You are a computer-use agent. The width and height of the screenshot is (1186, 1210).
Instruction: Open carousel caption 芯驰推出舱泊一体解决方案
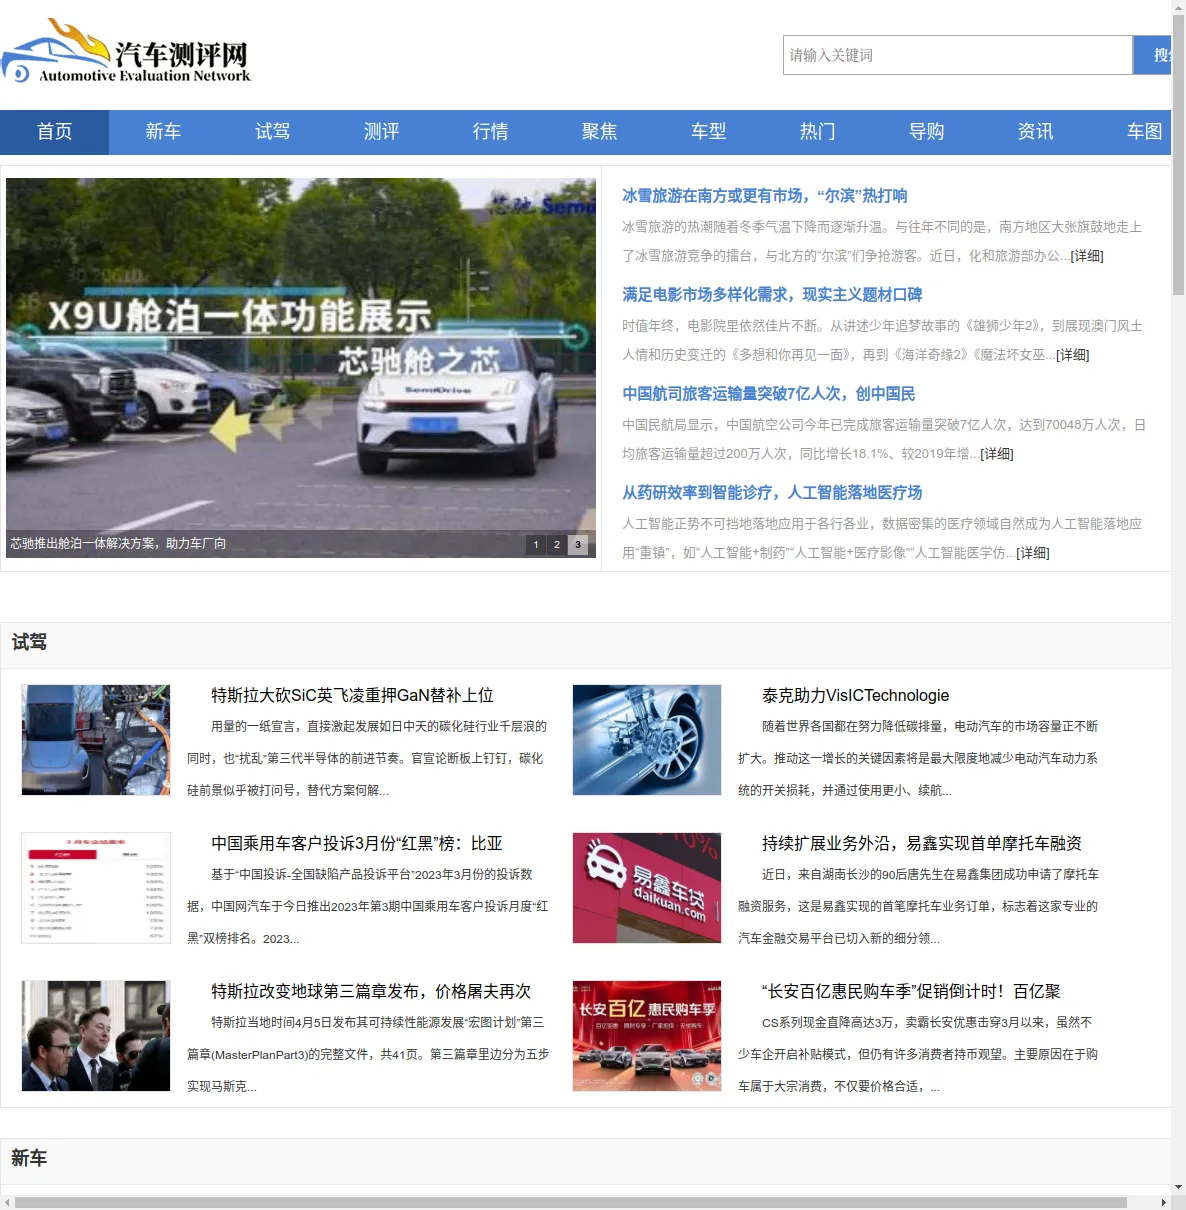click(118, 544)
